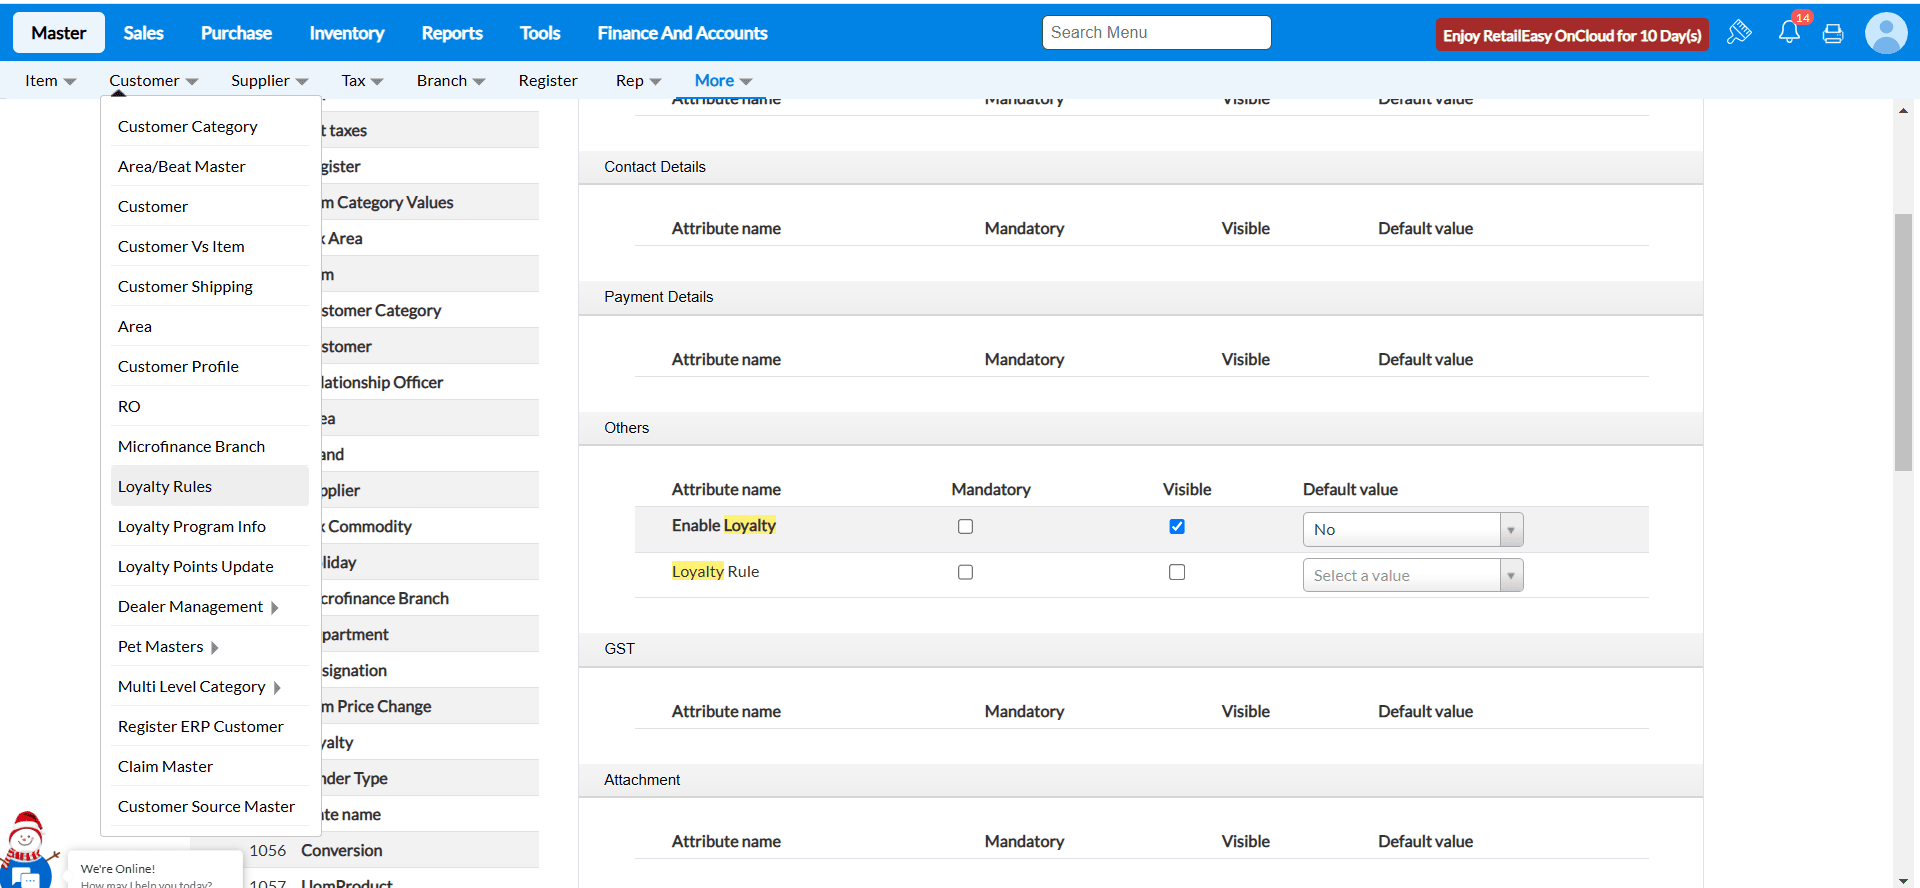Screen dimensions: 1920x888
Task: Open the Register link
Action: click(547, 81)
